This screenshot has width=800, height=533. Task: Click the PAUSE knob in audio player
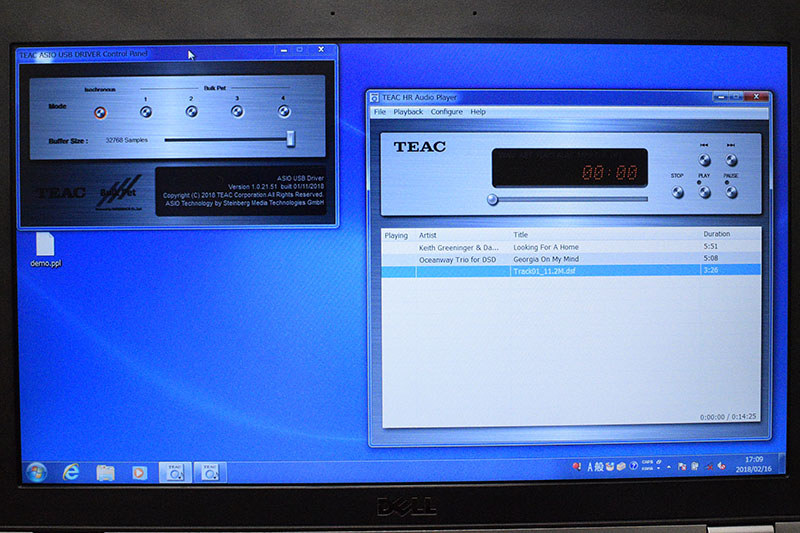(x=731, y=192)
